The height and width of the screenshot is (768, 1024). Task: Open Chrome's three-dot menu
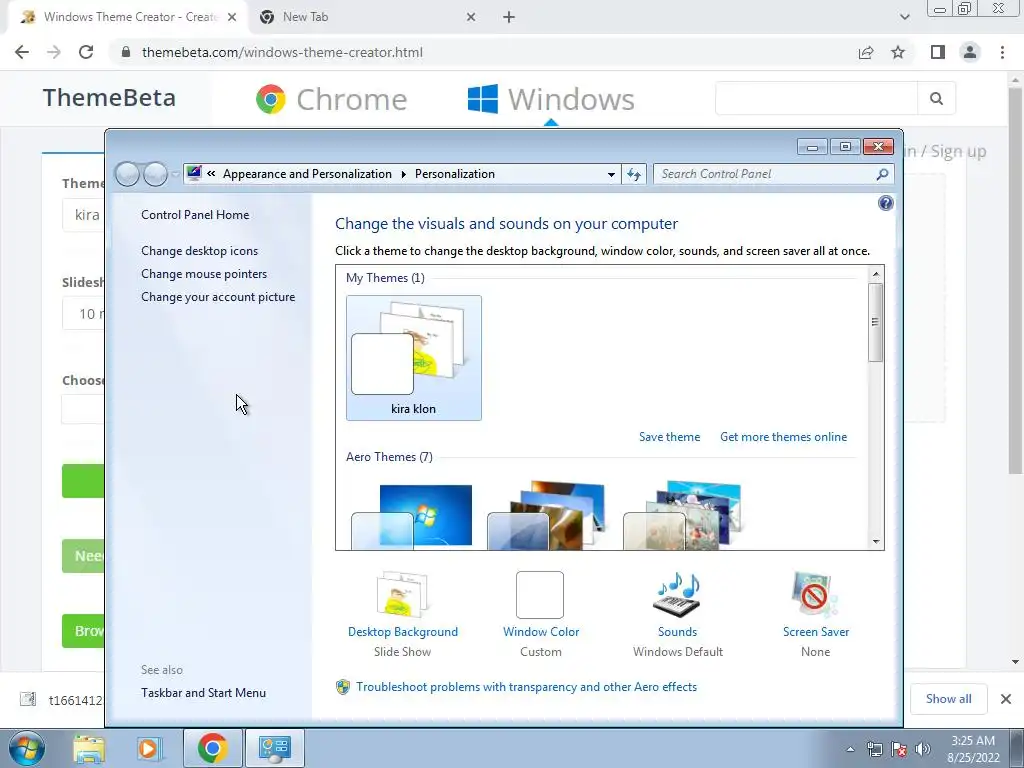[x=1002, y=52]
